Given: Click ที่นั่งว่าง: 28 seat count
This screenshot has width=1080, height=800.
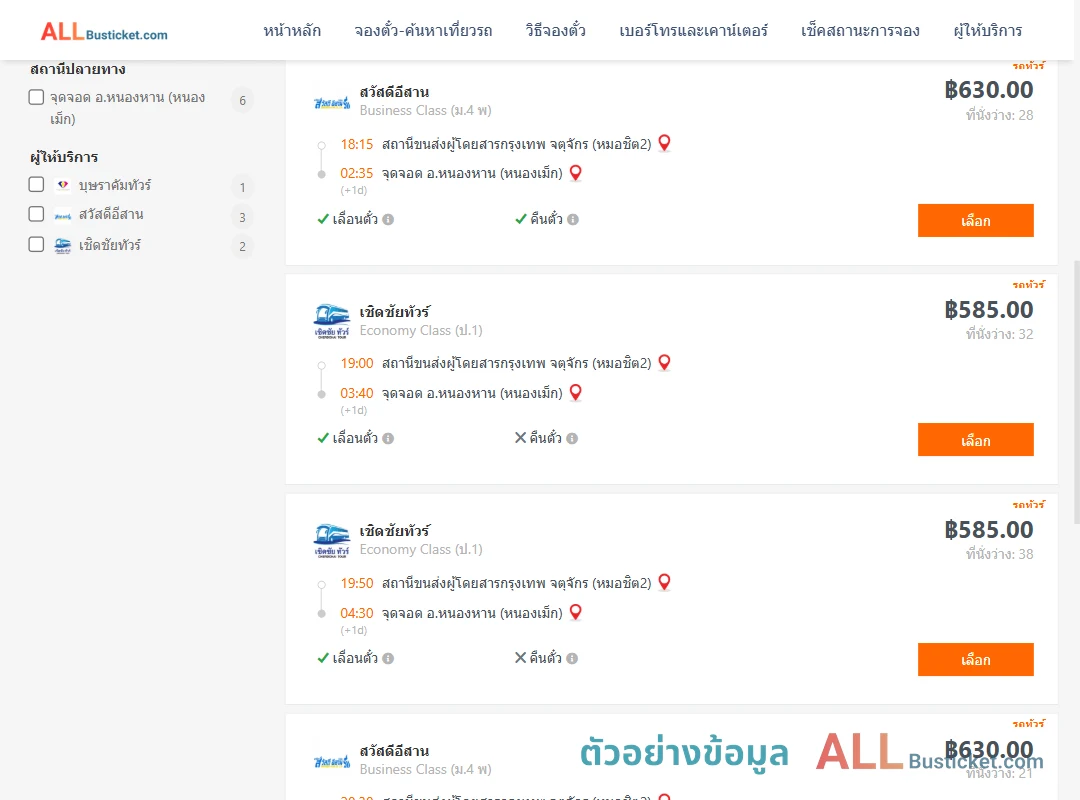Looking at the screenshot, I should click(x=999, y=115).
